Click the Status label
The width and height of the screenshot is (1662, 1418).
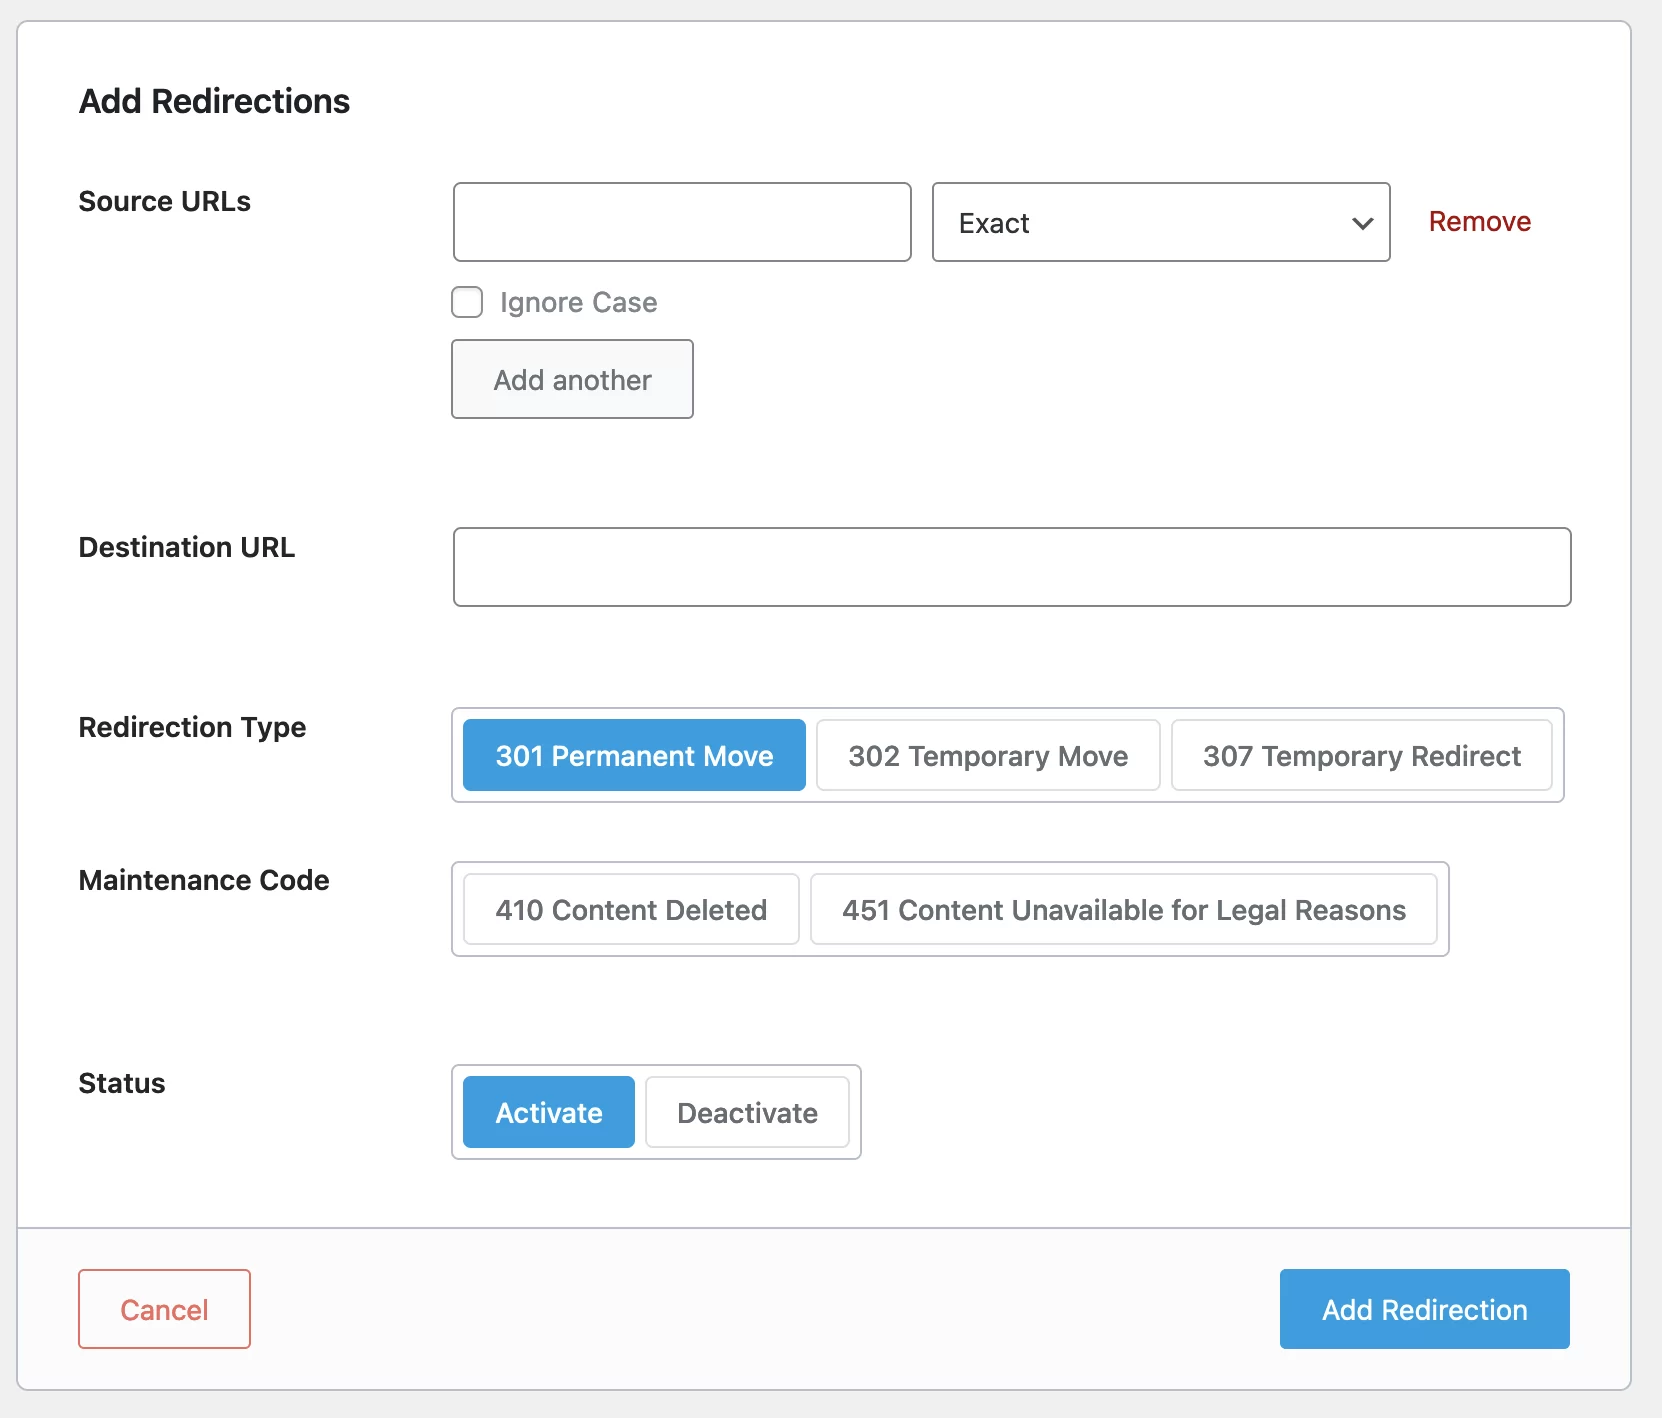122,1083
